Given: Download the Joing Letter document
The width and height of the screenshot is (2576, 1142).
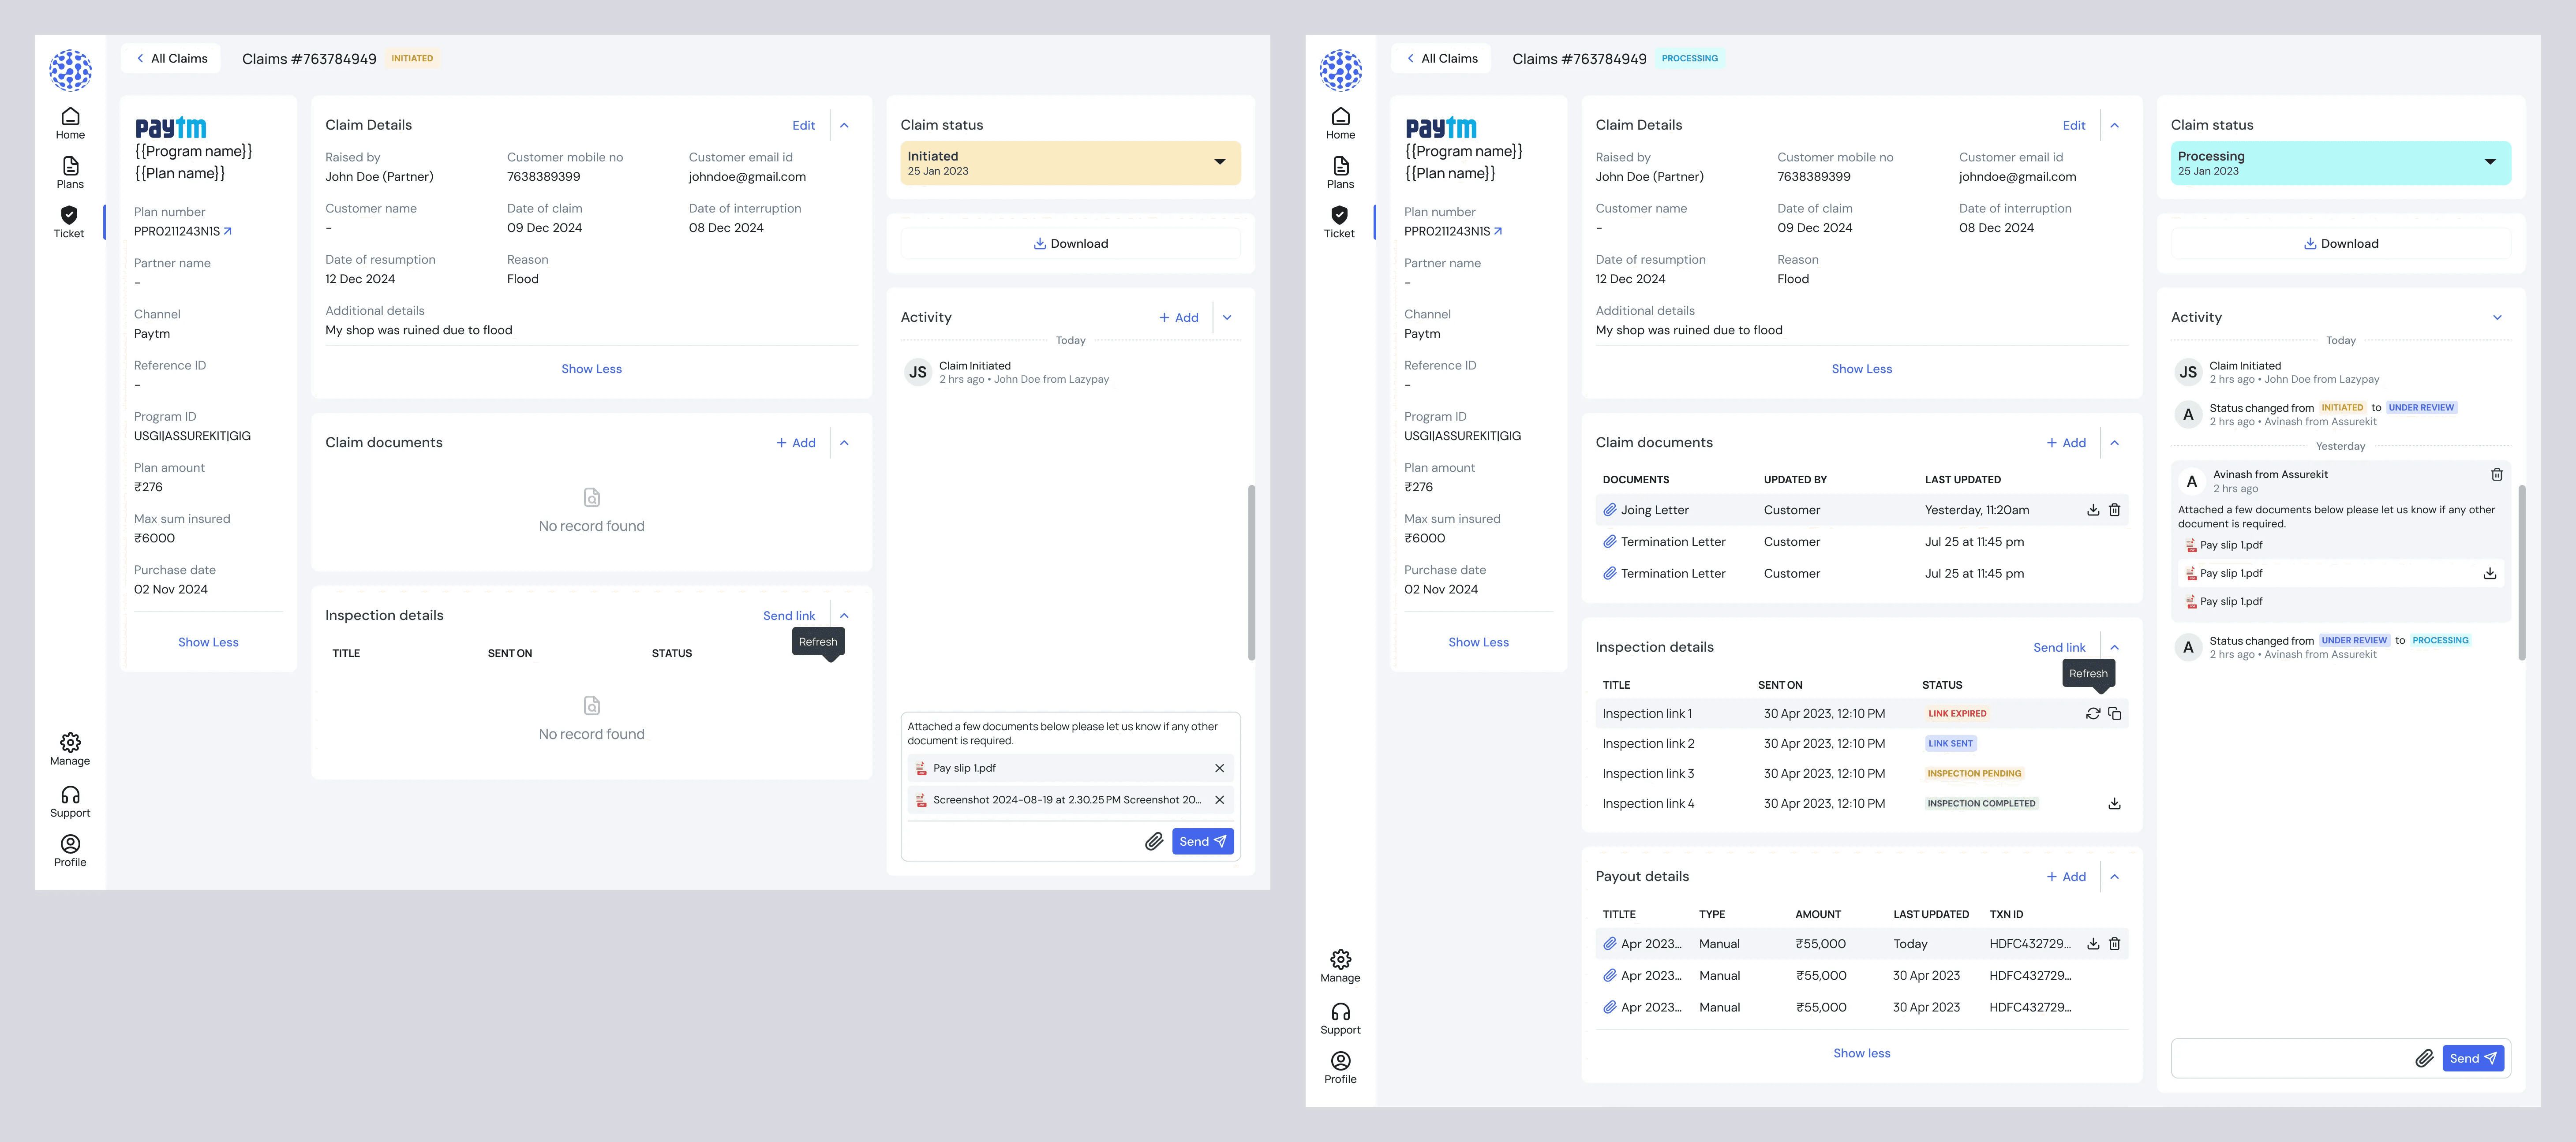Looking at the screenshot, I should [2093, 510].
